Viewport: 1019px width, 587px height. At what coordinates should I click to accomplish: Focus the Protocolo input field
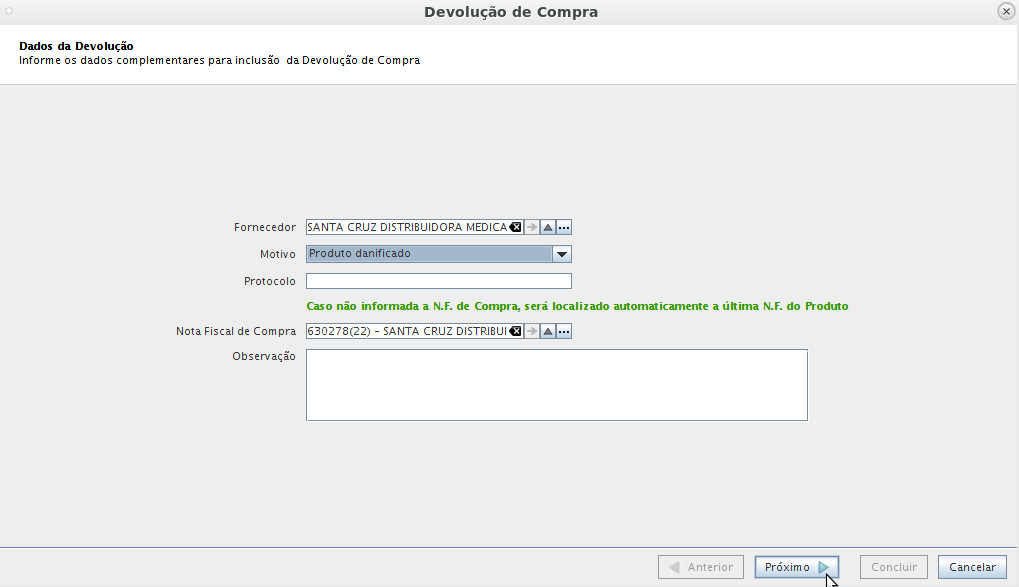(x=439, y=281)
